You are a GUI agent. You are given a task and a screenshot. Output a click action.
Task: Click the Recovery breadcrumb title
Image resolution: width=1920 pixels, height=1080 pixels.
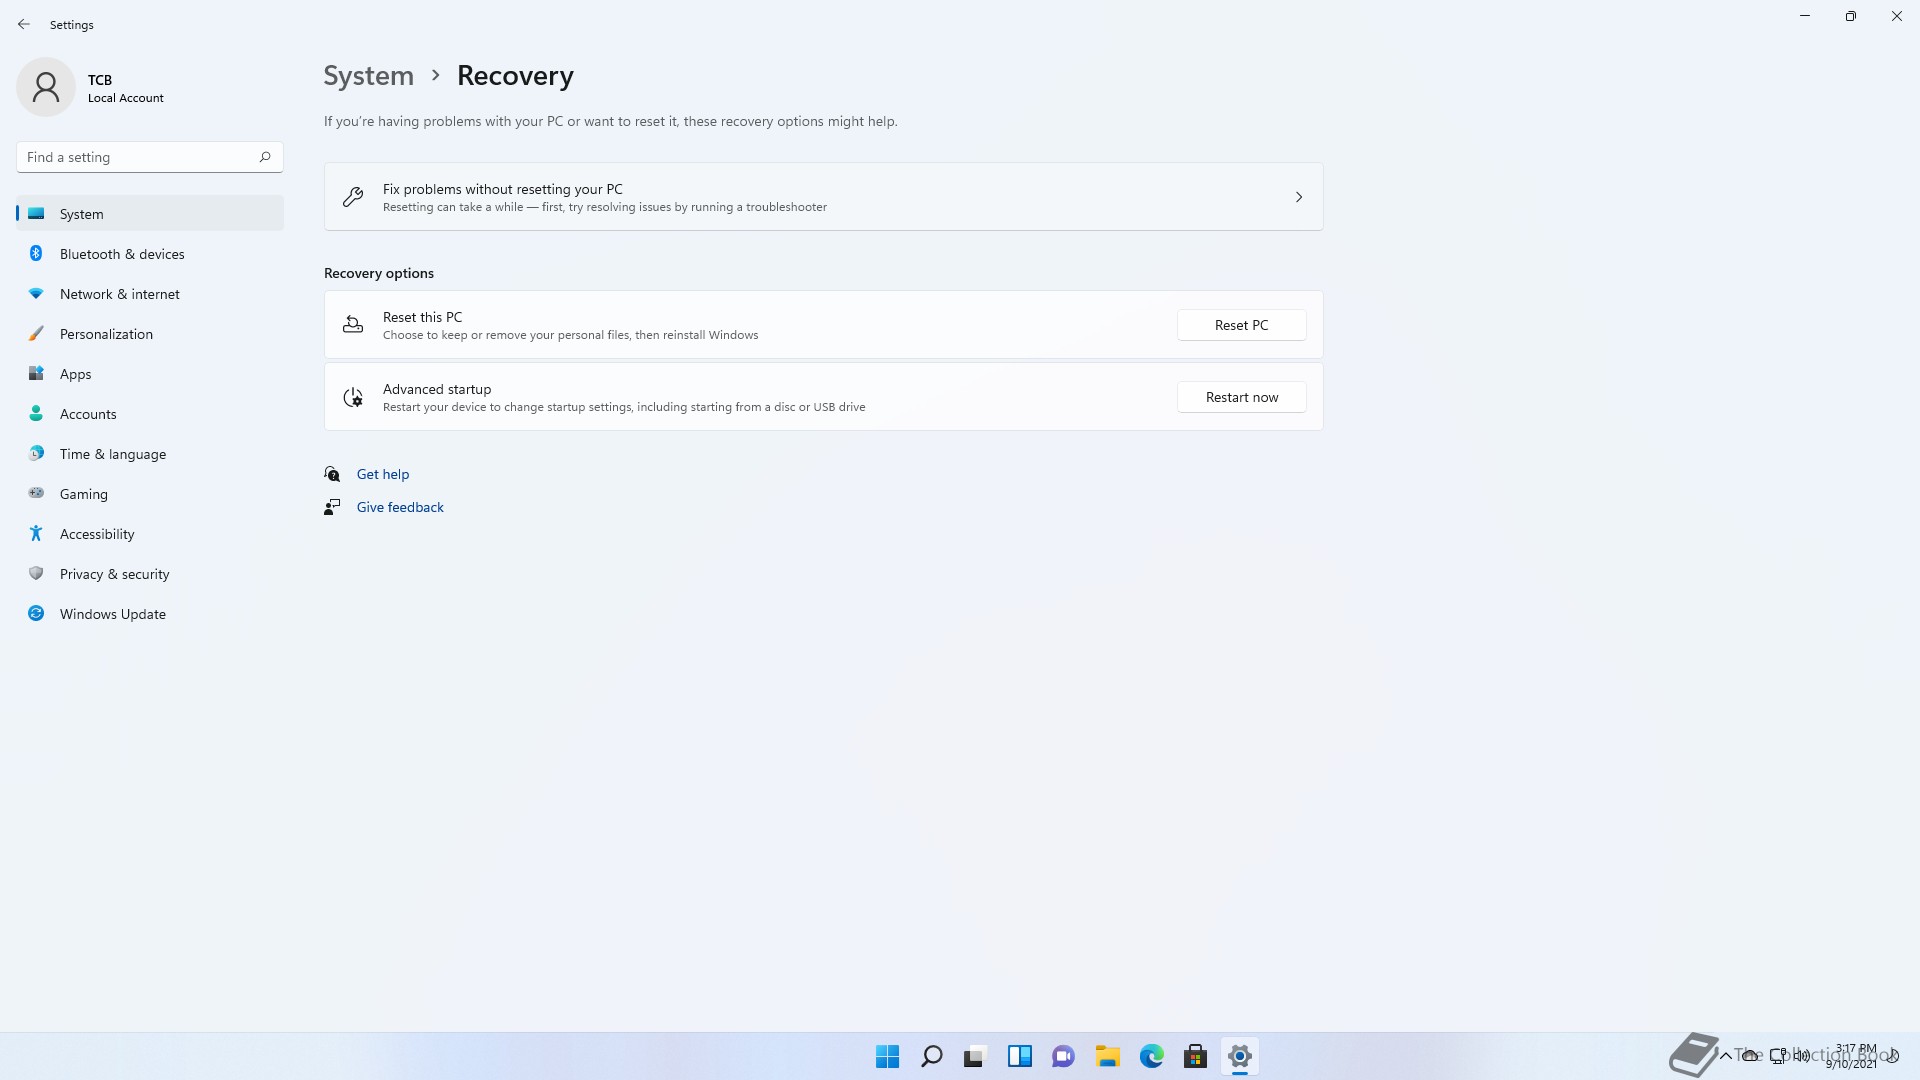[515, 76]
